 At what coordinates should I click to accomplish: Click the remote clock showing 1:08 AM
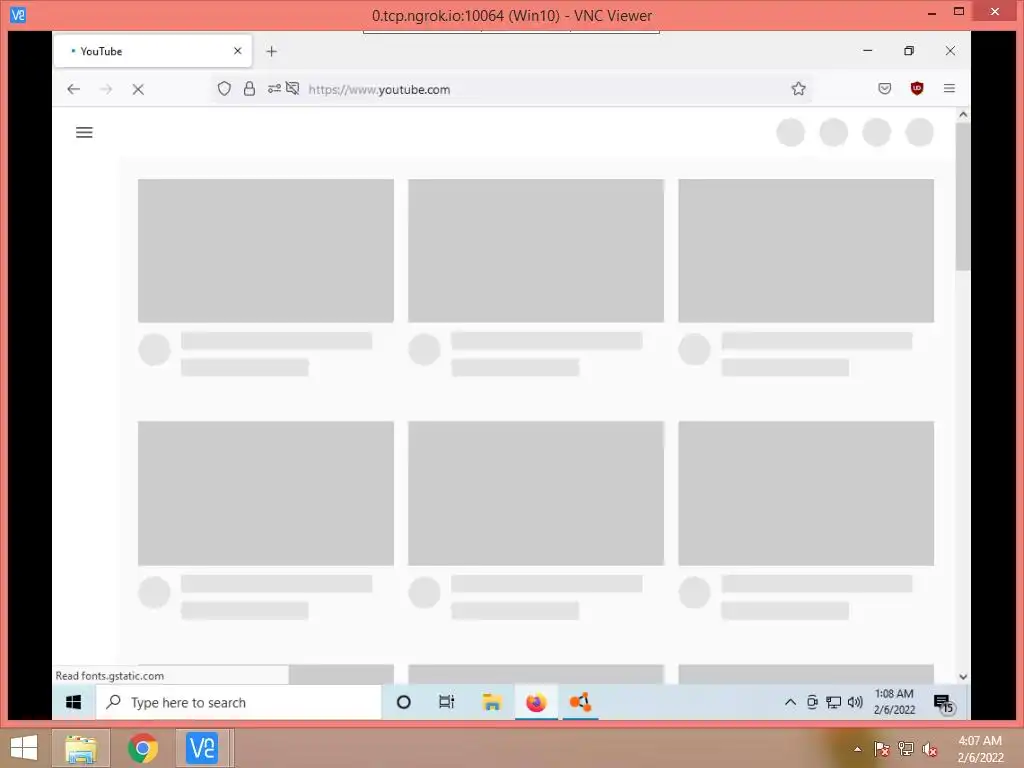point(894,701)
